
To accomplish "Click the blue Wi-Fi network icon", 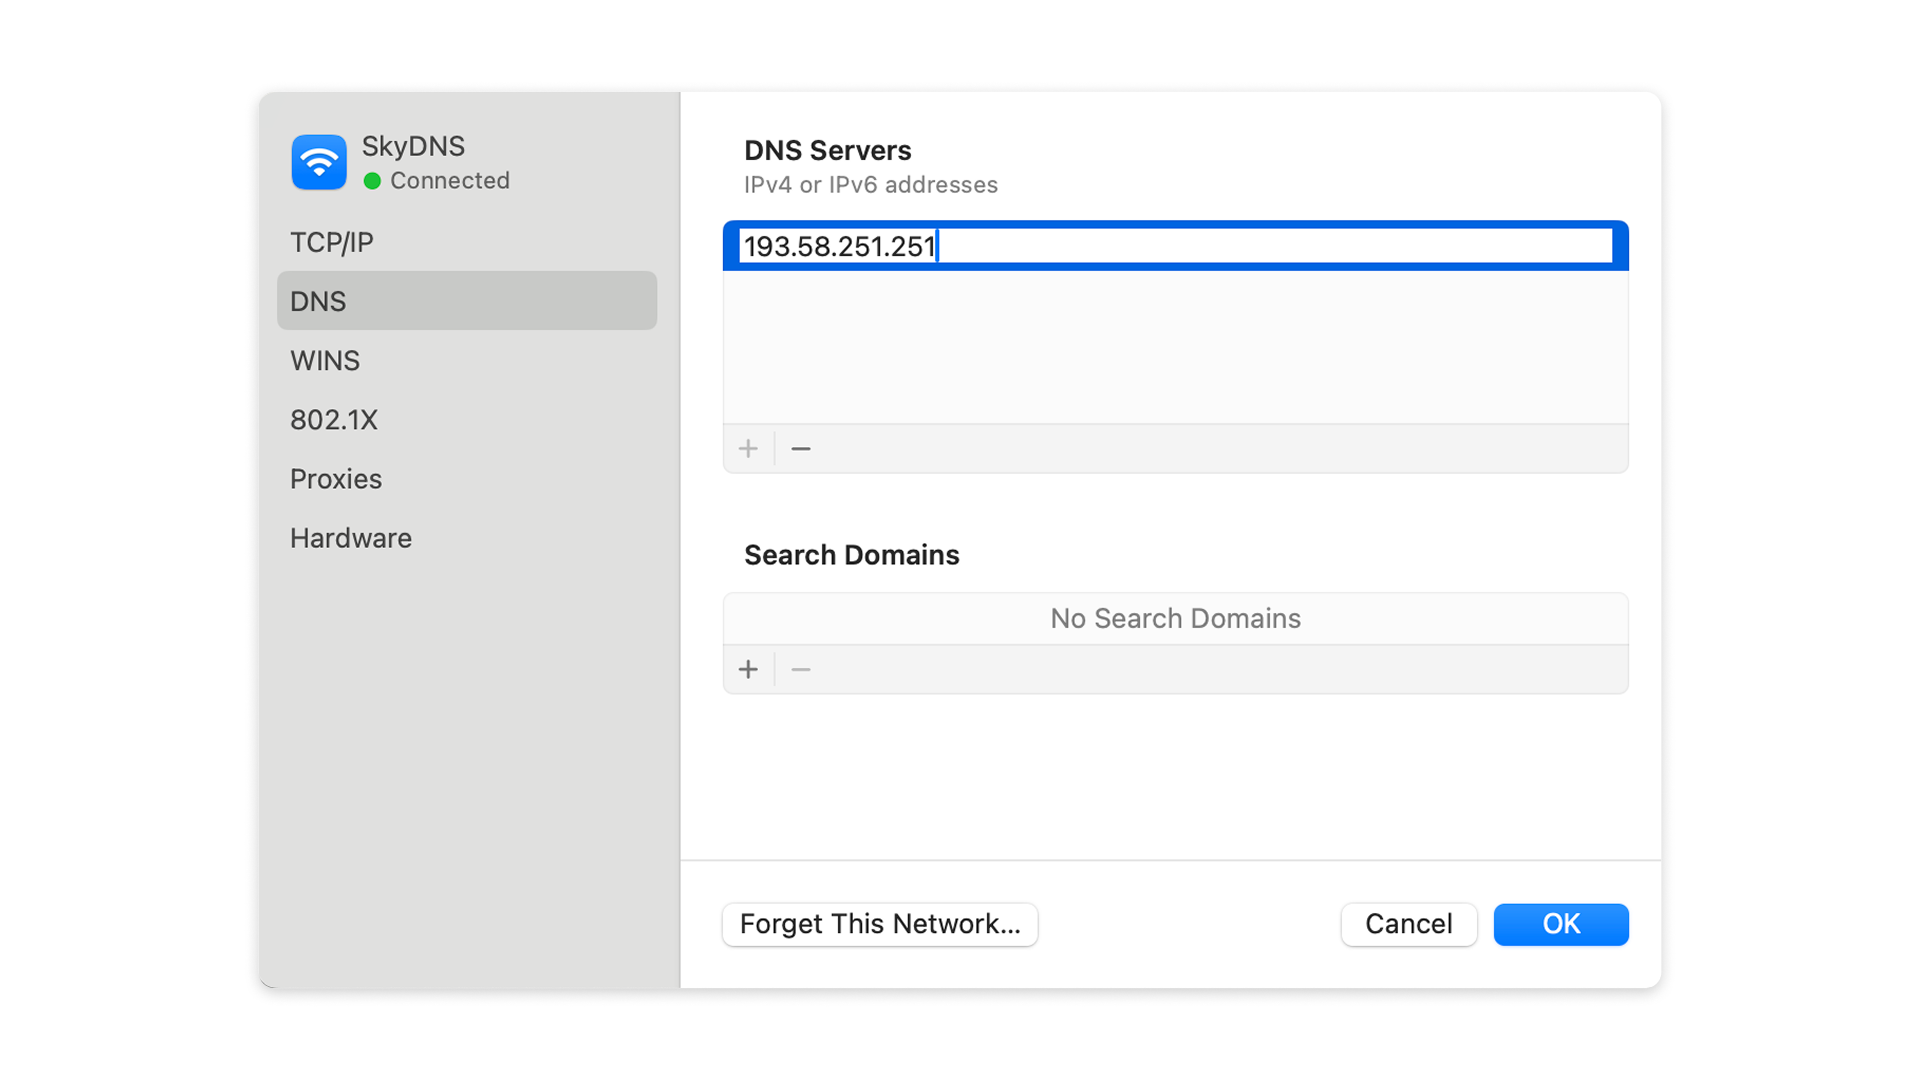I will point(319,162).
